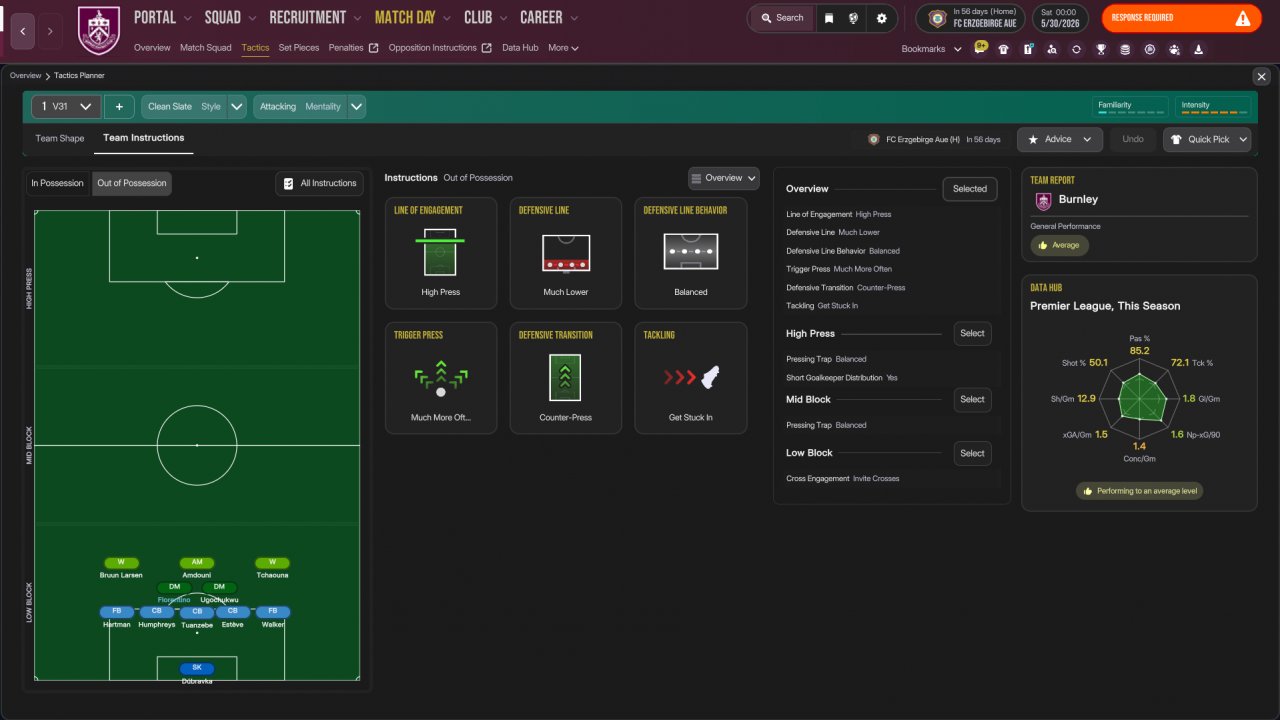Screen dimensions: 1280x720
Task: Click Select for High Press section
Action: pyautogui.click(x=972, y=334)
